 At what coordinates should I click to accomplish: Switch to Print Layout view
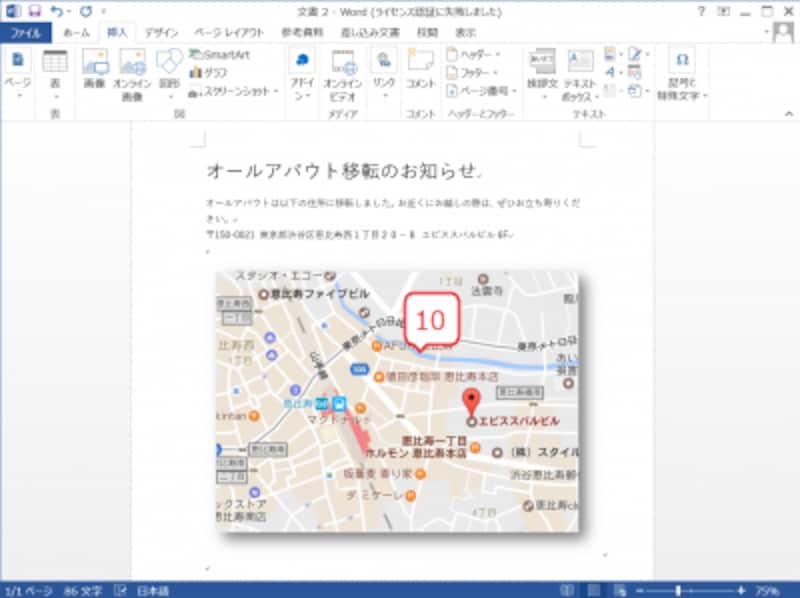(x=593, y=590)
